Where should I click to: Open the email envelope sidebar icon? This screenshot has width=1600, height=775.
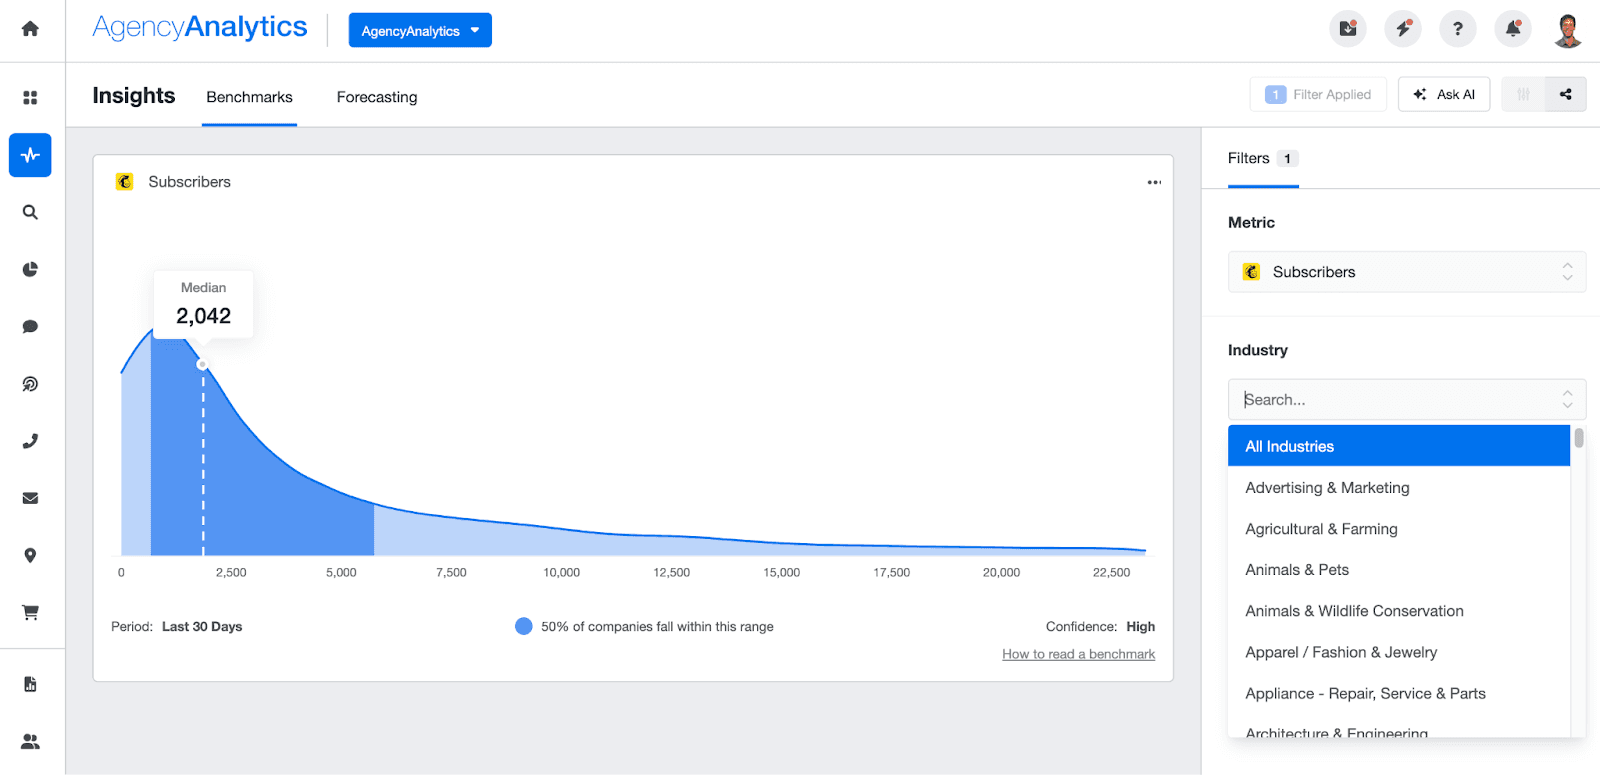[x=30, y=498]
